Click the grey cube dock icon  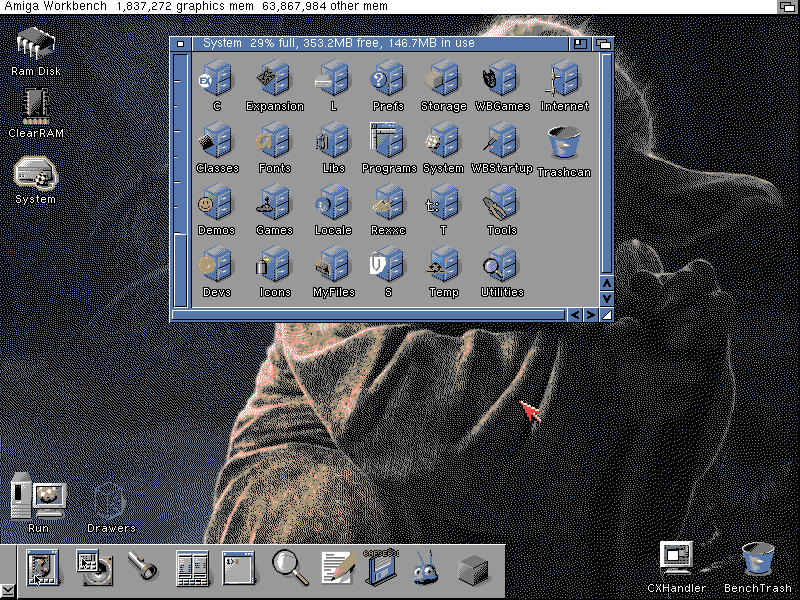473,569
